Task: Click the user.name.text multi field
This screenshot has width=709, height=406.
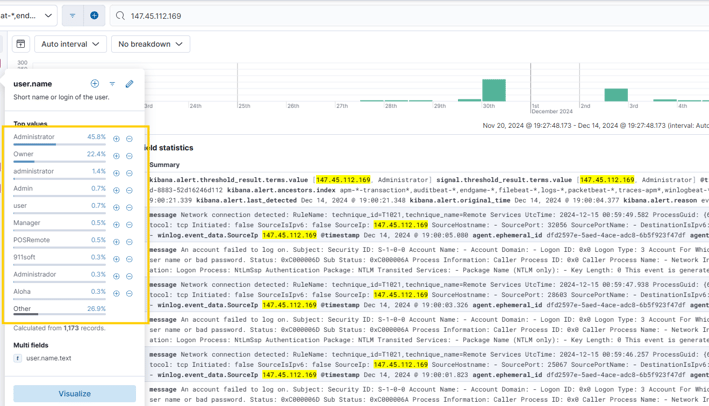Action: coord(49,358)
